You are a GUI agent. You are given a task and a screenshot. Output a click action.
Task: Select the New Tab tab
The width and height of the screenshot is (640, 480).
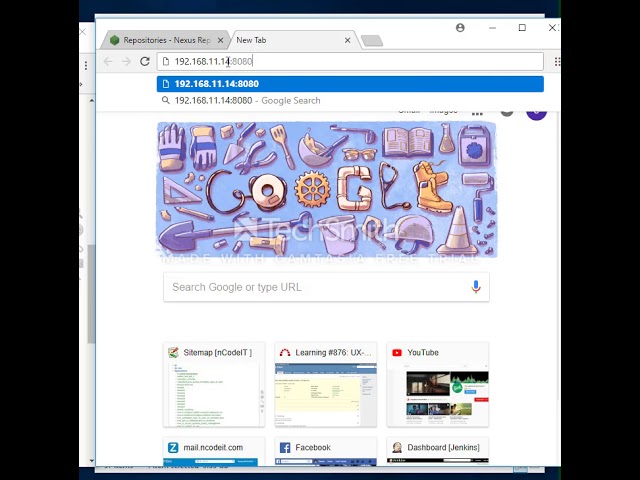click(x=294, y=40)
